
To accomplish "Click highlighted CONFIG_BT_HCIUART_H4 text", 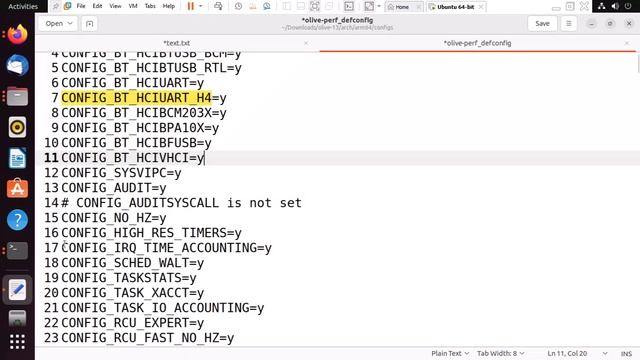I will (136, 98).
